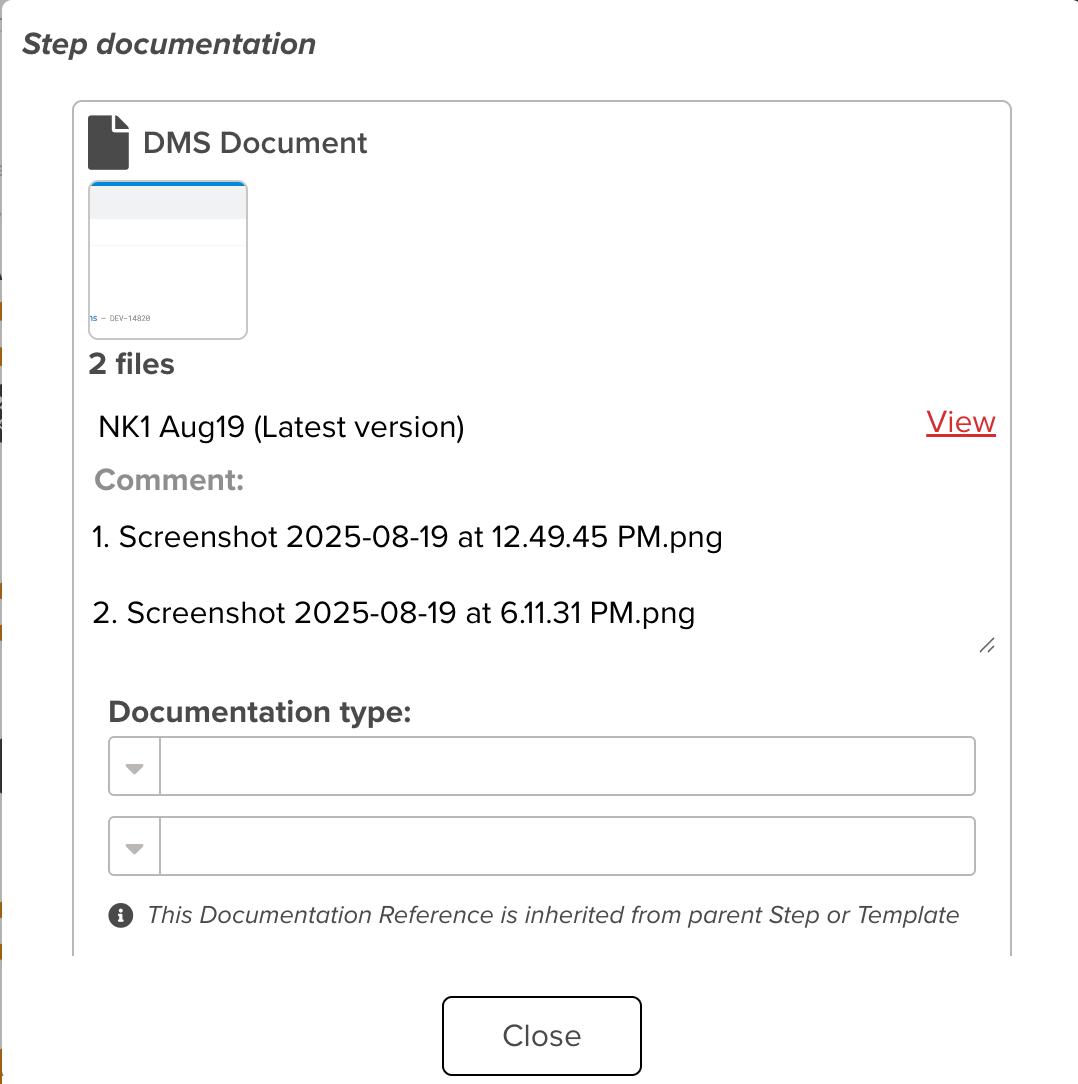Open the second Documentation type dropdown
This screenshot has height=1084, width=1078.
(x=133, y=845)
